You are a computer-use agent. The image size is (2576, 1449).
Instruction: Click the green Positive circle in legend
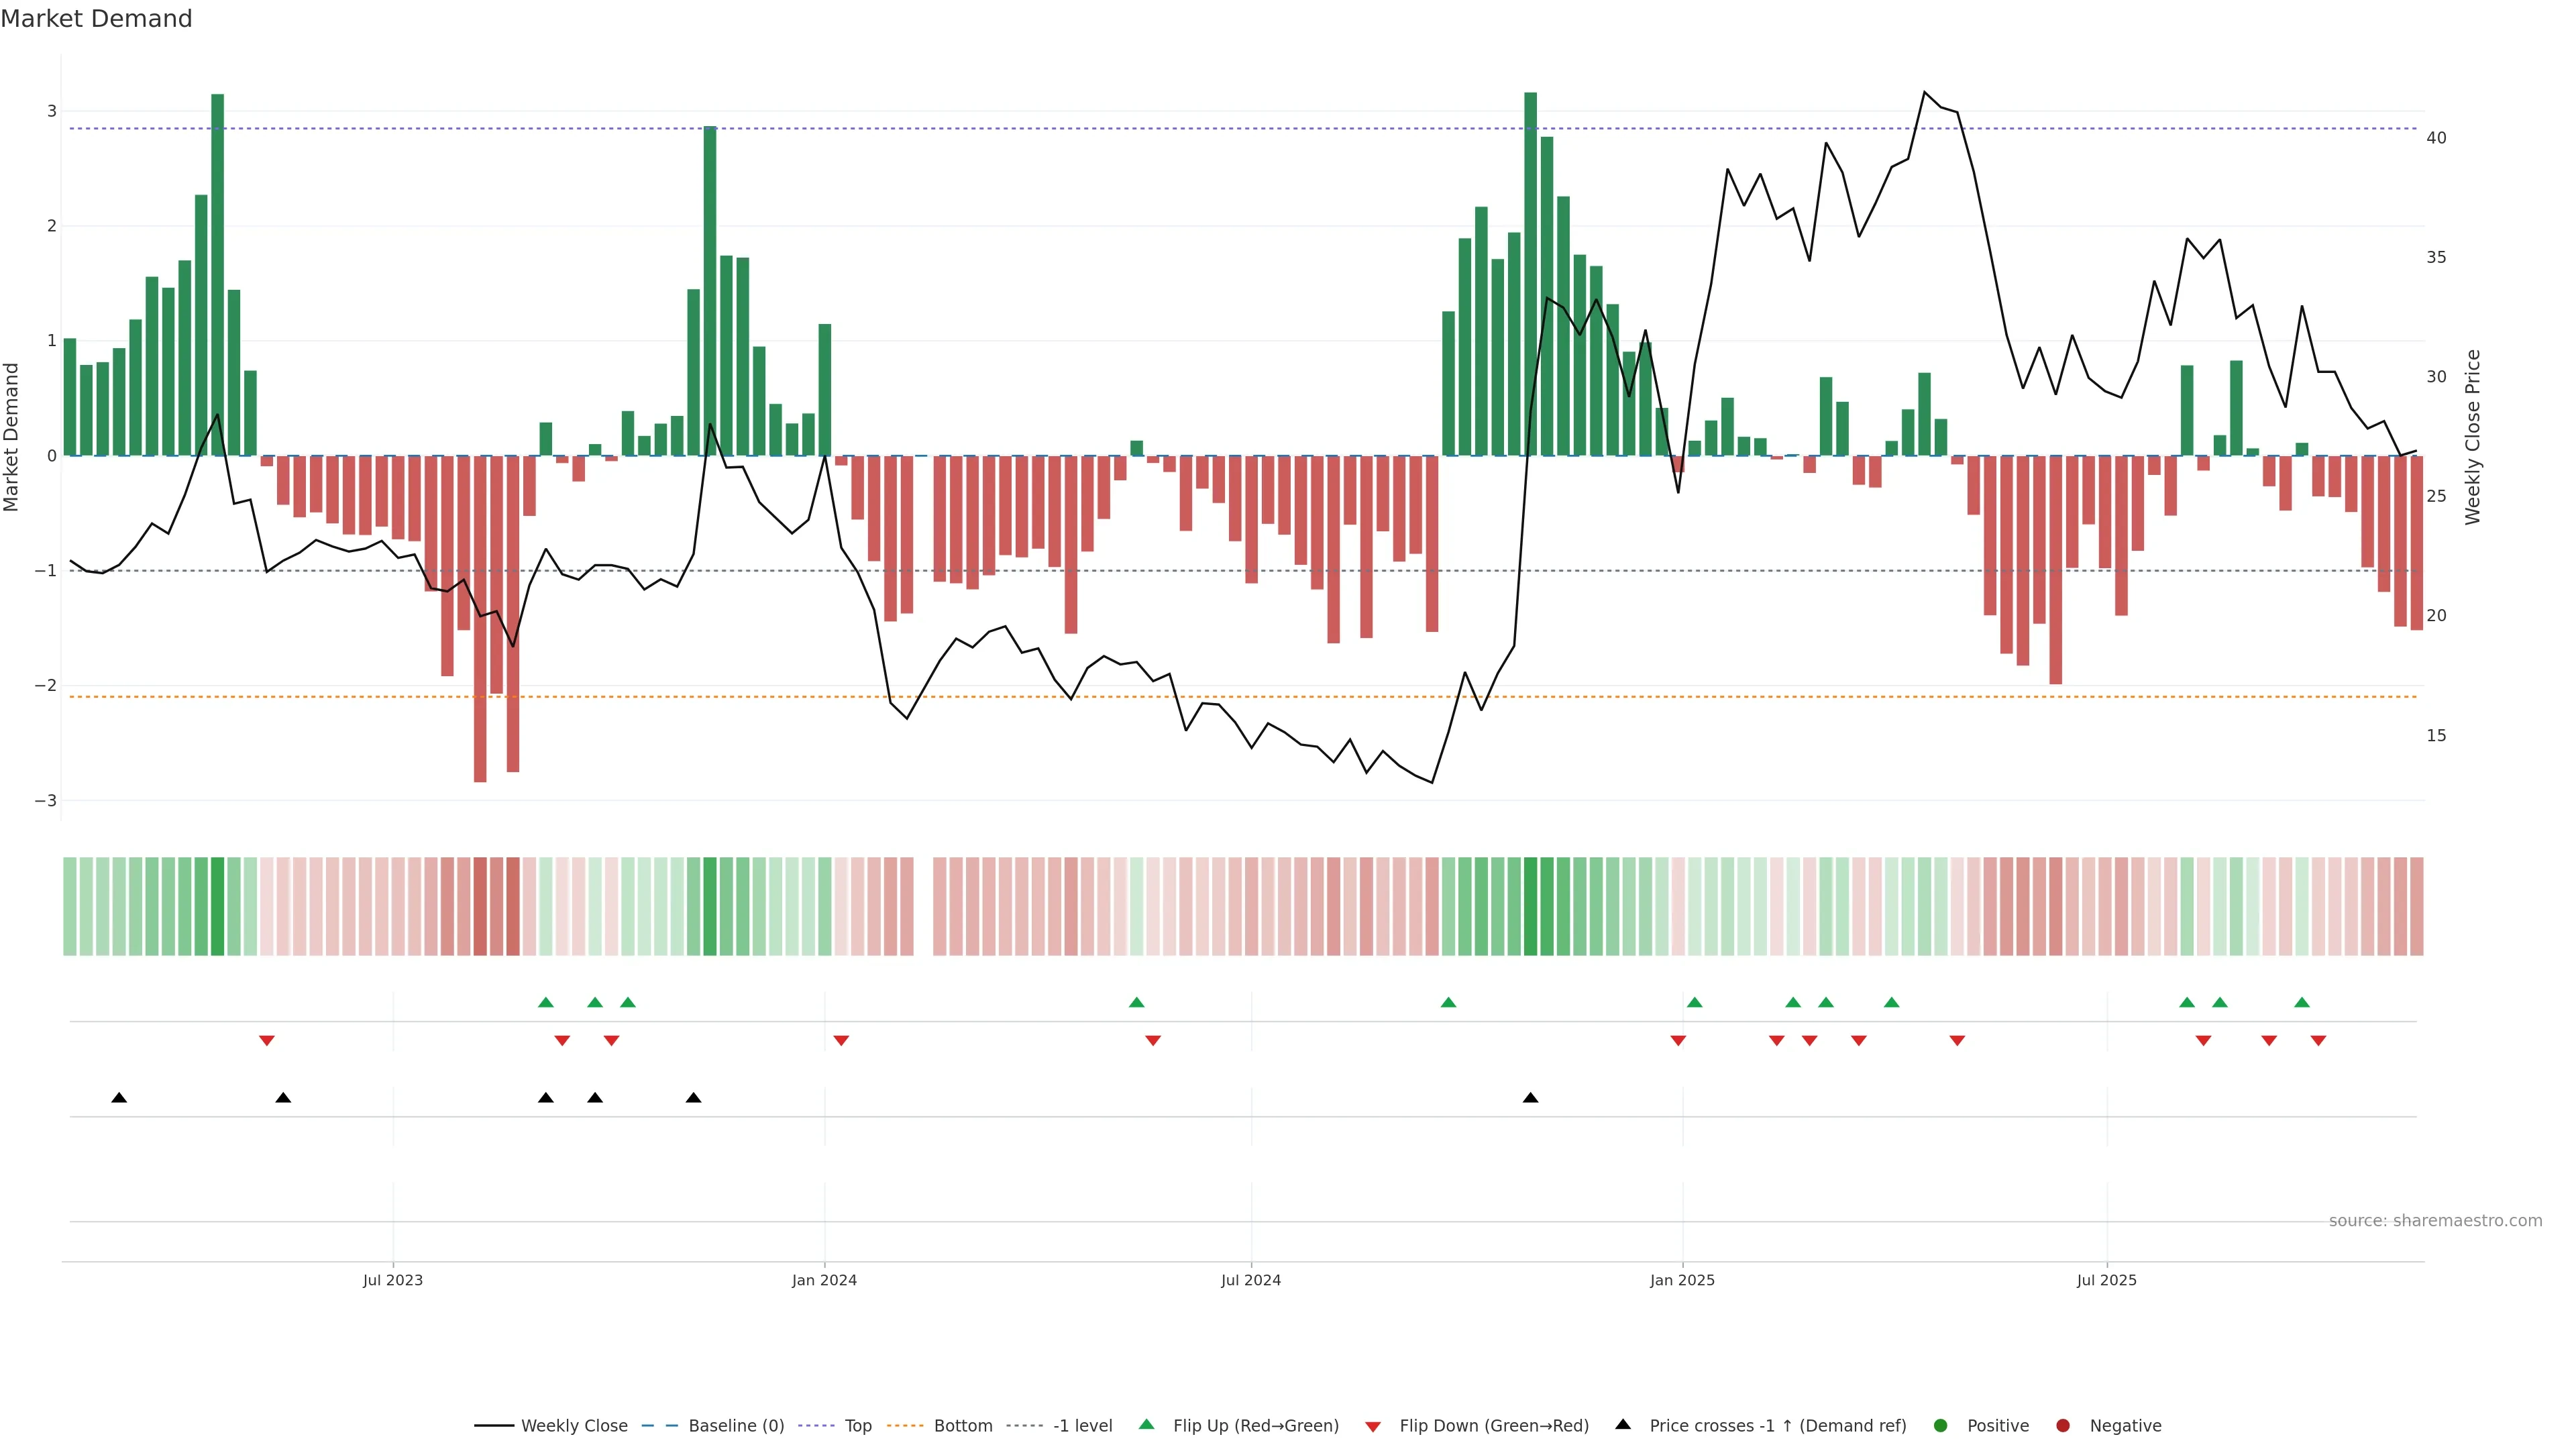click(1941, 1425)
